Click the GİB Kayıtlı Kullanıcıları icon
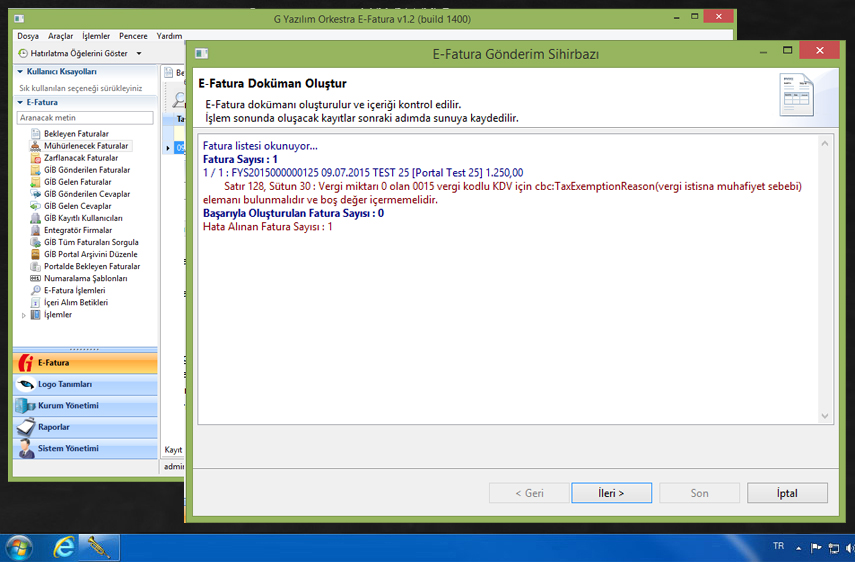Screen dimensions: 855x562 click(36, 218)
